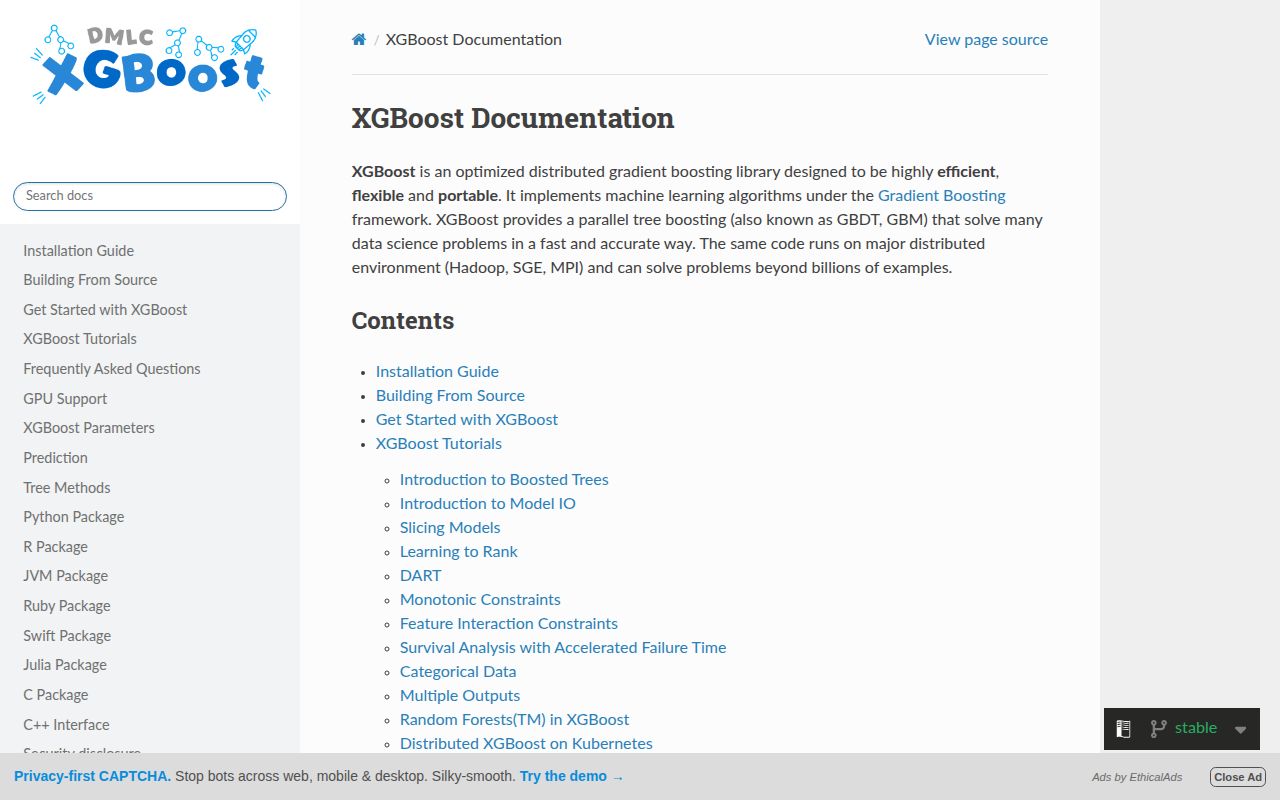Click XGBoost Documentation breadcrumb text
The width and height of the screenshot is (1280, 800).
[474, 40]
